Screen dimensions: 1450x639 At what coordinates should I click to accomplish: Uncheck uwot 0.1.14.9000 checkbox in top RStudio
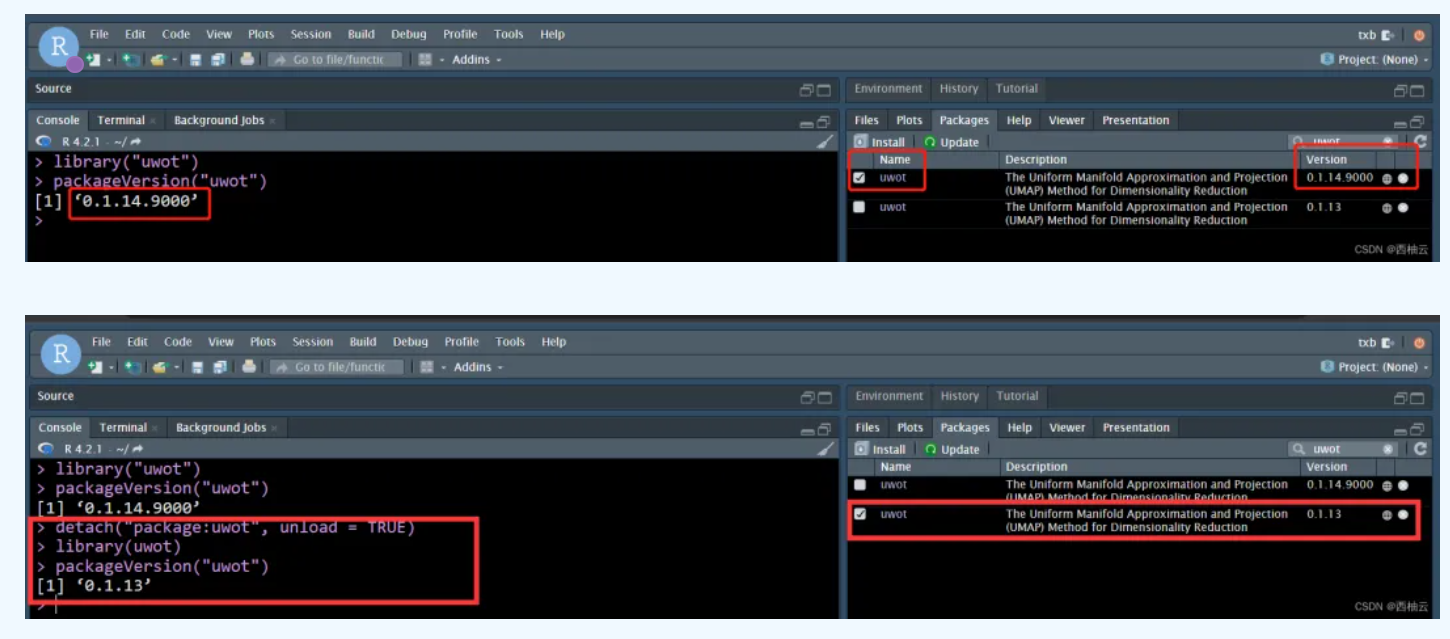[x=859, y=178]
